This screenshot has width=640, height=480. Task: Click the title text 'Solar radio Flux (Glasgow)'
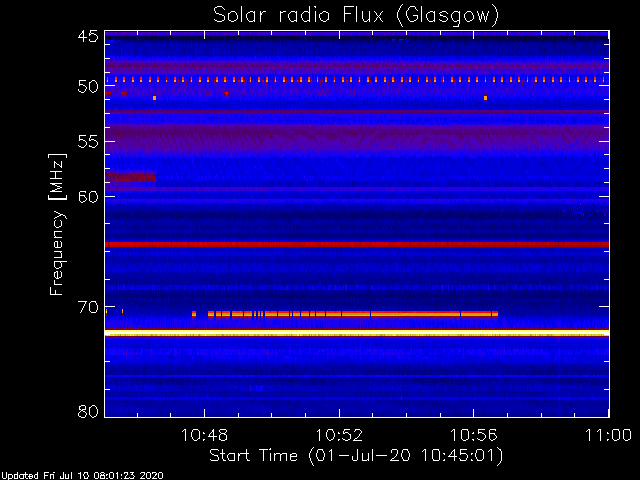pos(356,16)
